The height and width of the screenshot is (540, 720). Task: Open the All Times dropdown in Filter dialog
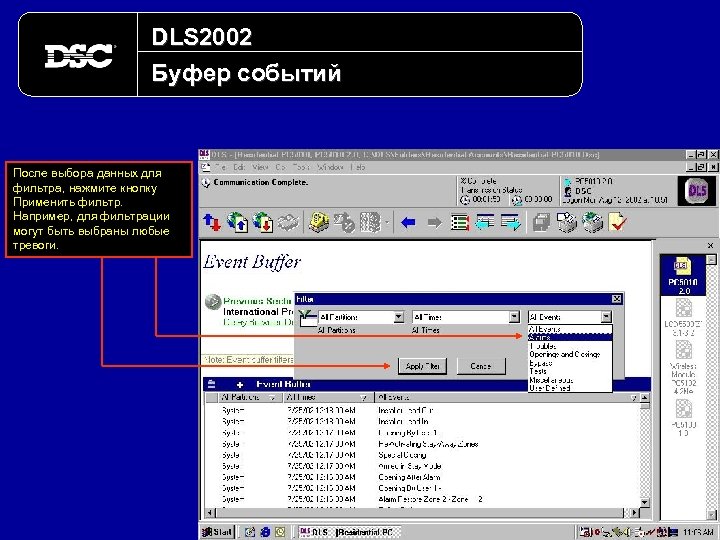click(514, 317)
